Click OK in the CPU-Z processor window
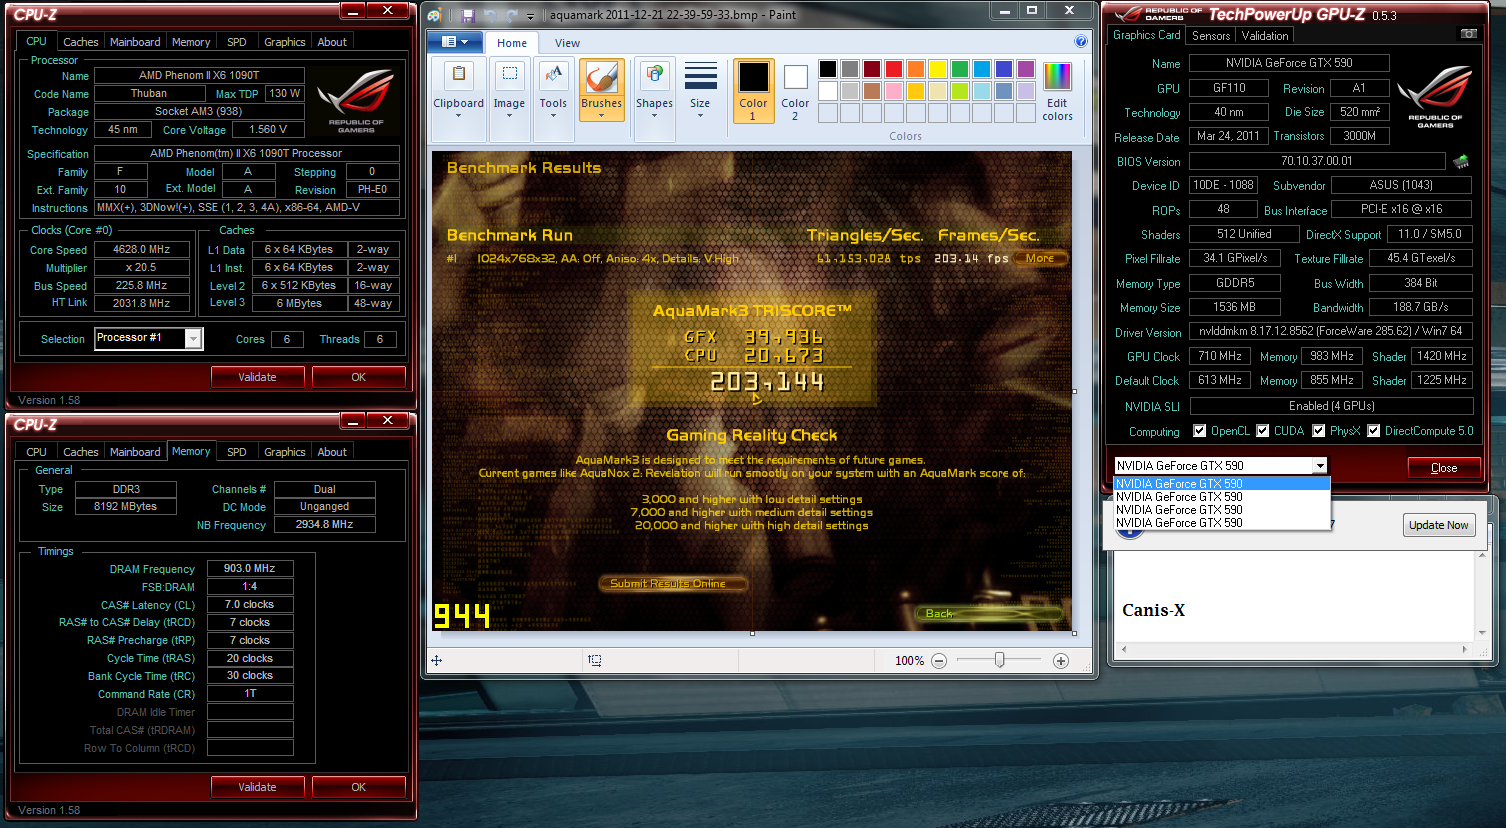The width and height of the screenshot is (1506, 828). click(359, 377)
